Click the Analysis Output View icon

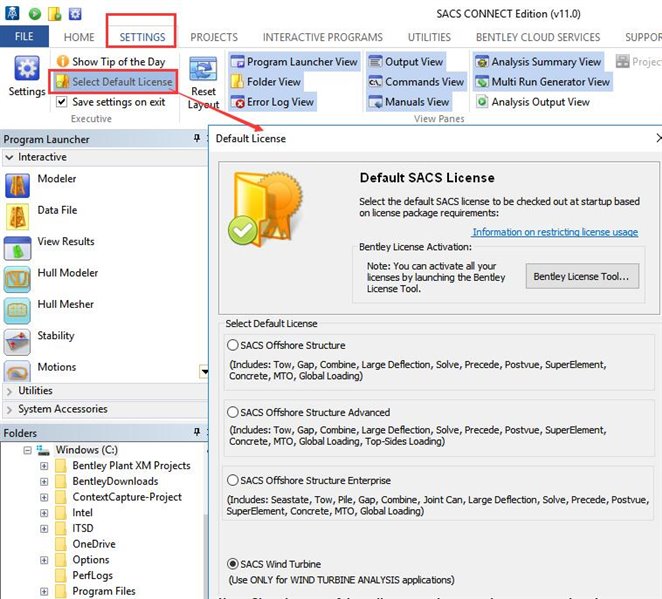coord(482,102)
